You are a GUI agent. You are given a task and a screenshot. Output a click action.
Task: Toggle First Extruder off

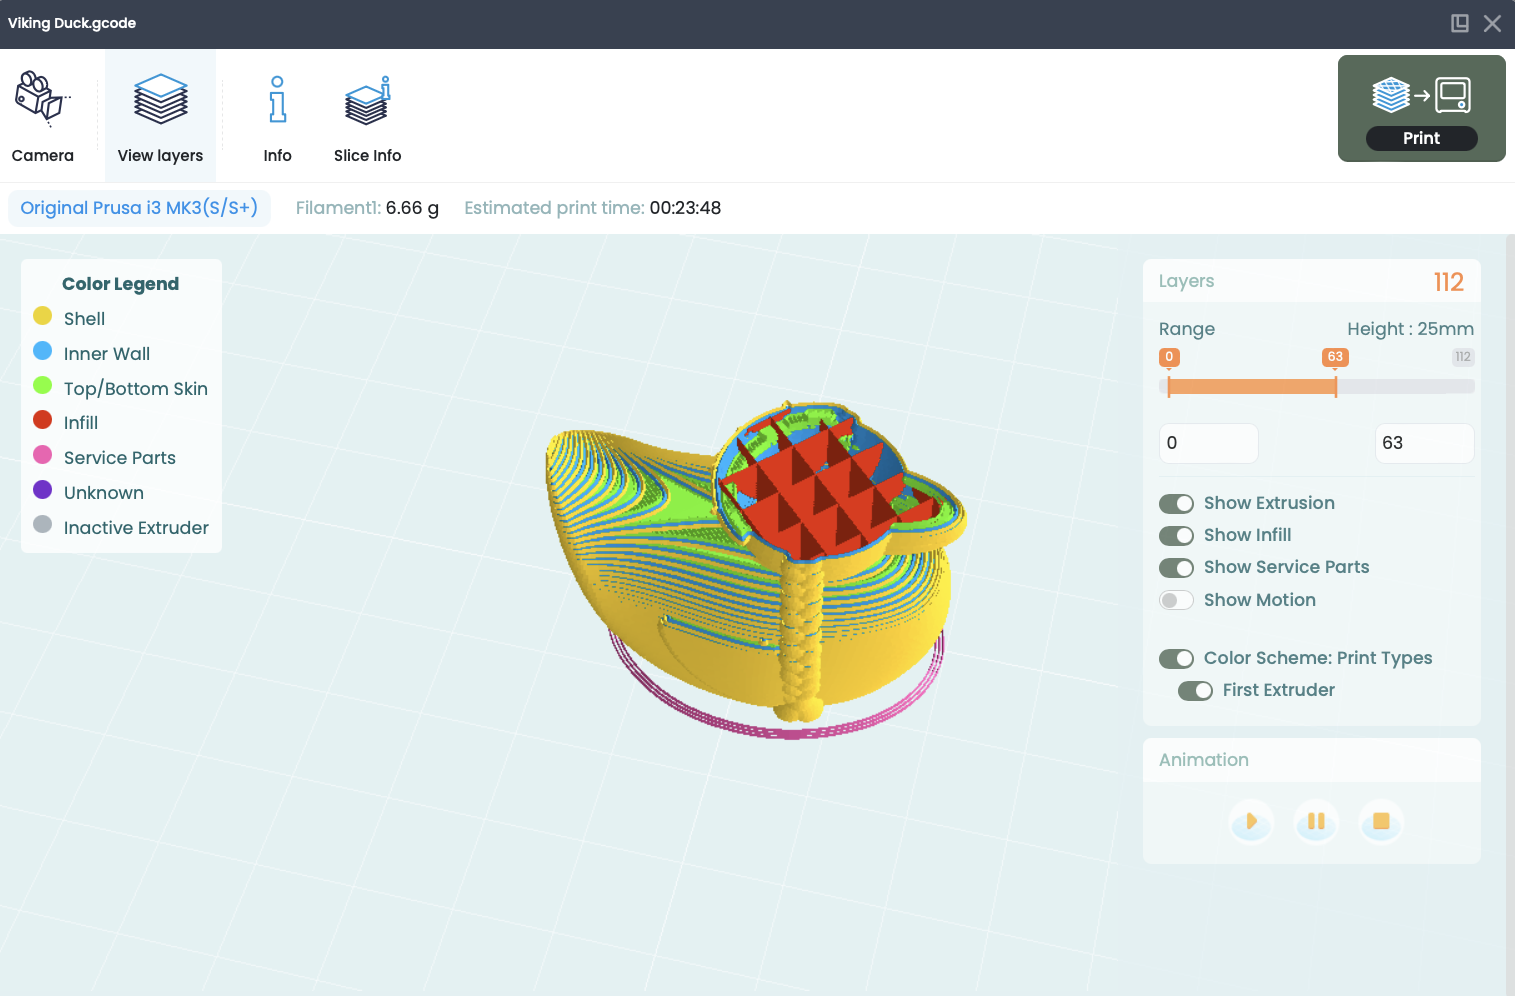[1195, 690]
